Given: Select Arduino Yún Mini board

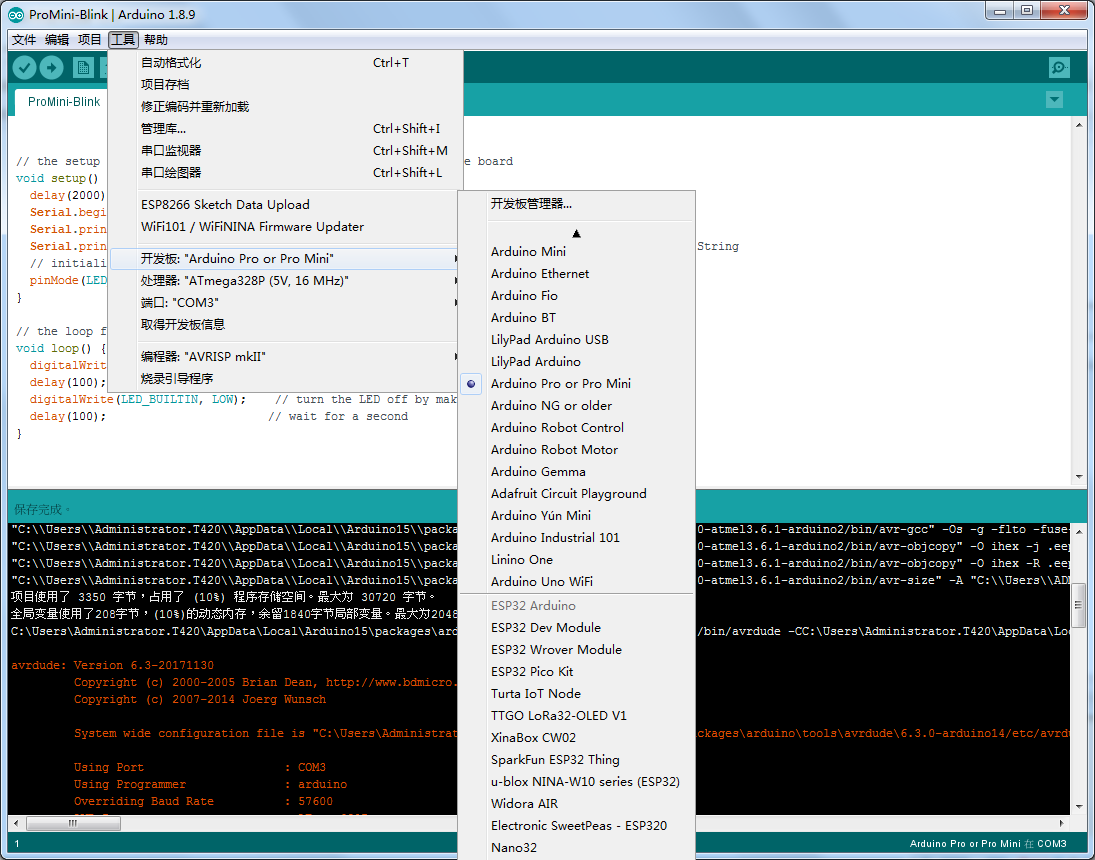Looking at the screenshot, I should pyautogui.click(x=577, y=516).
